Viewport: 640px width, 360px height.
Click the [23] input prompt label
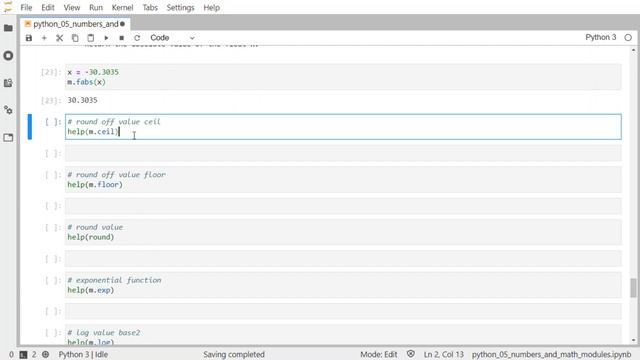51,72
